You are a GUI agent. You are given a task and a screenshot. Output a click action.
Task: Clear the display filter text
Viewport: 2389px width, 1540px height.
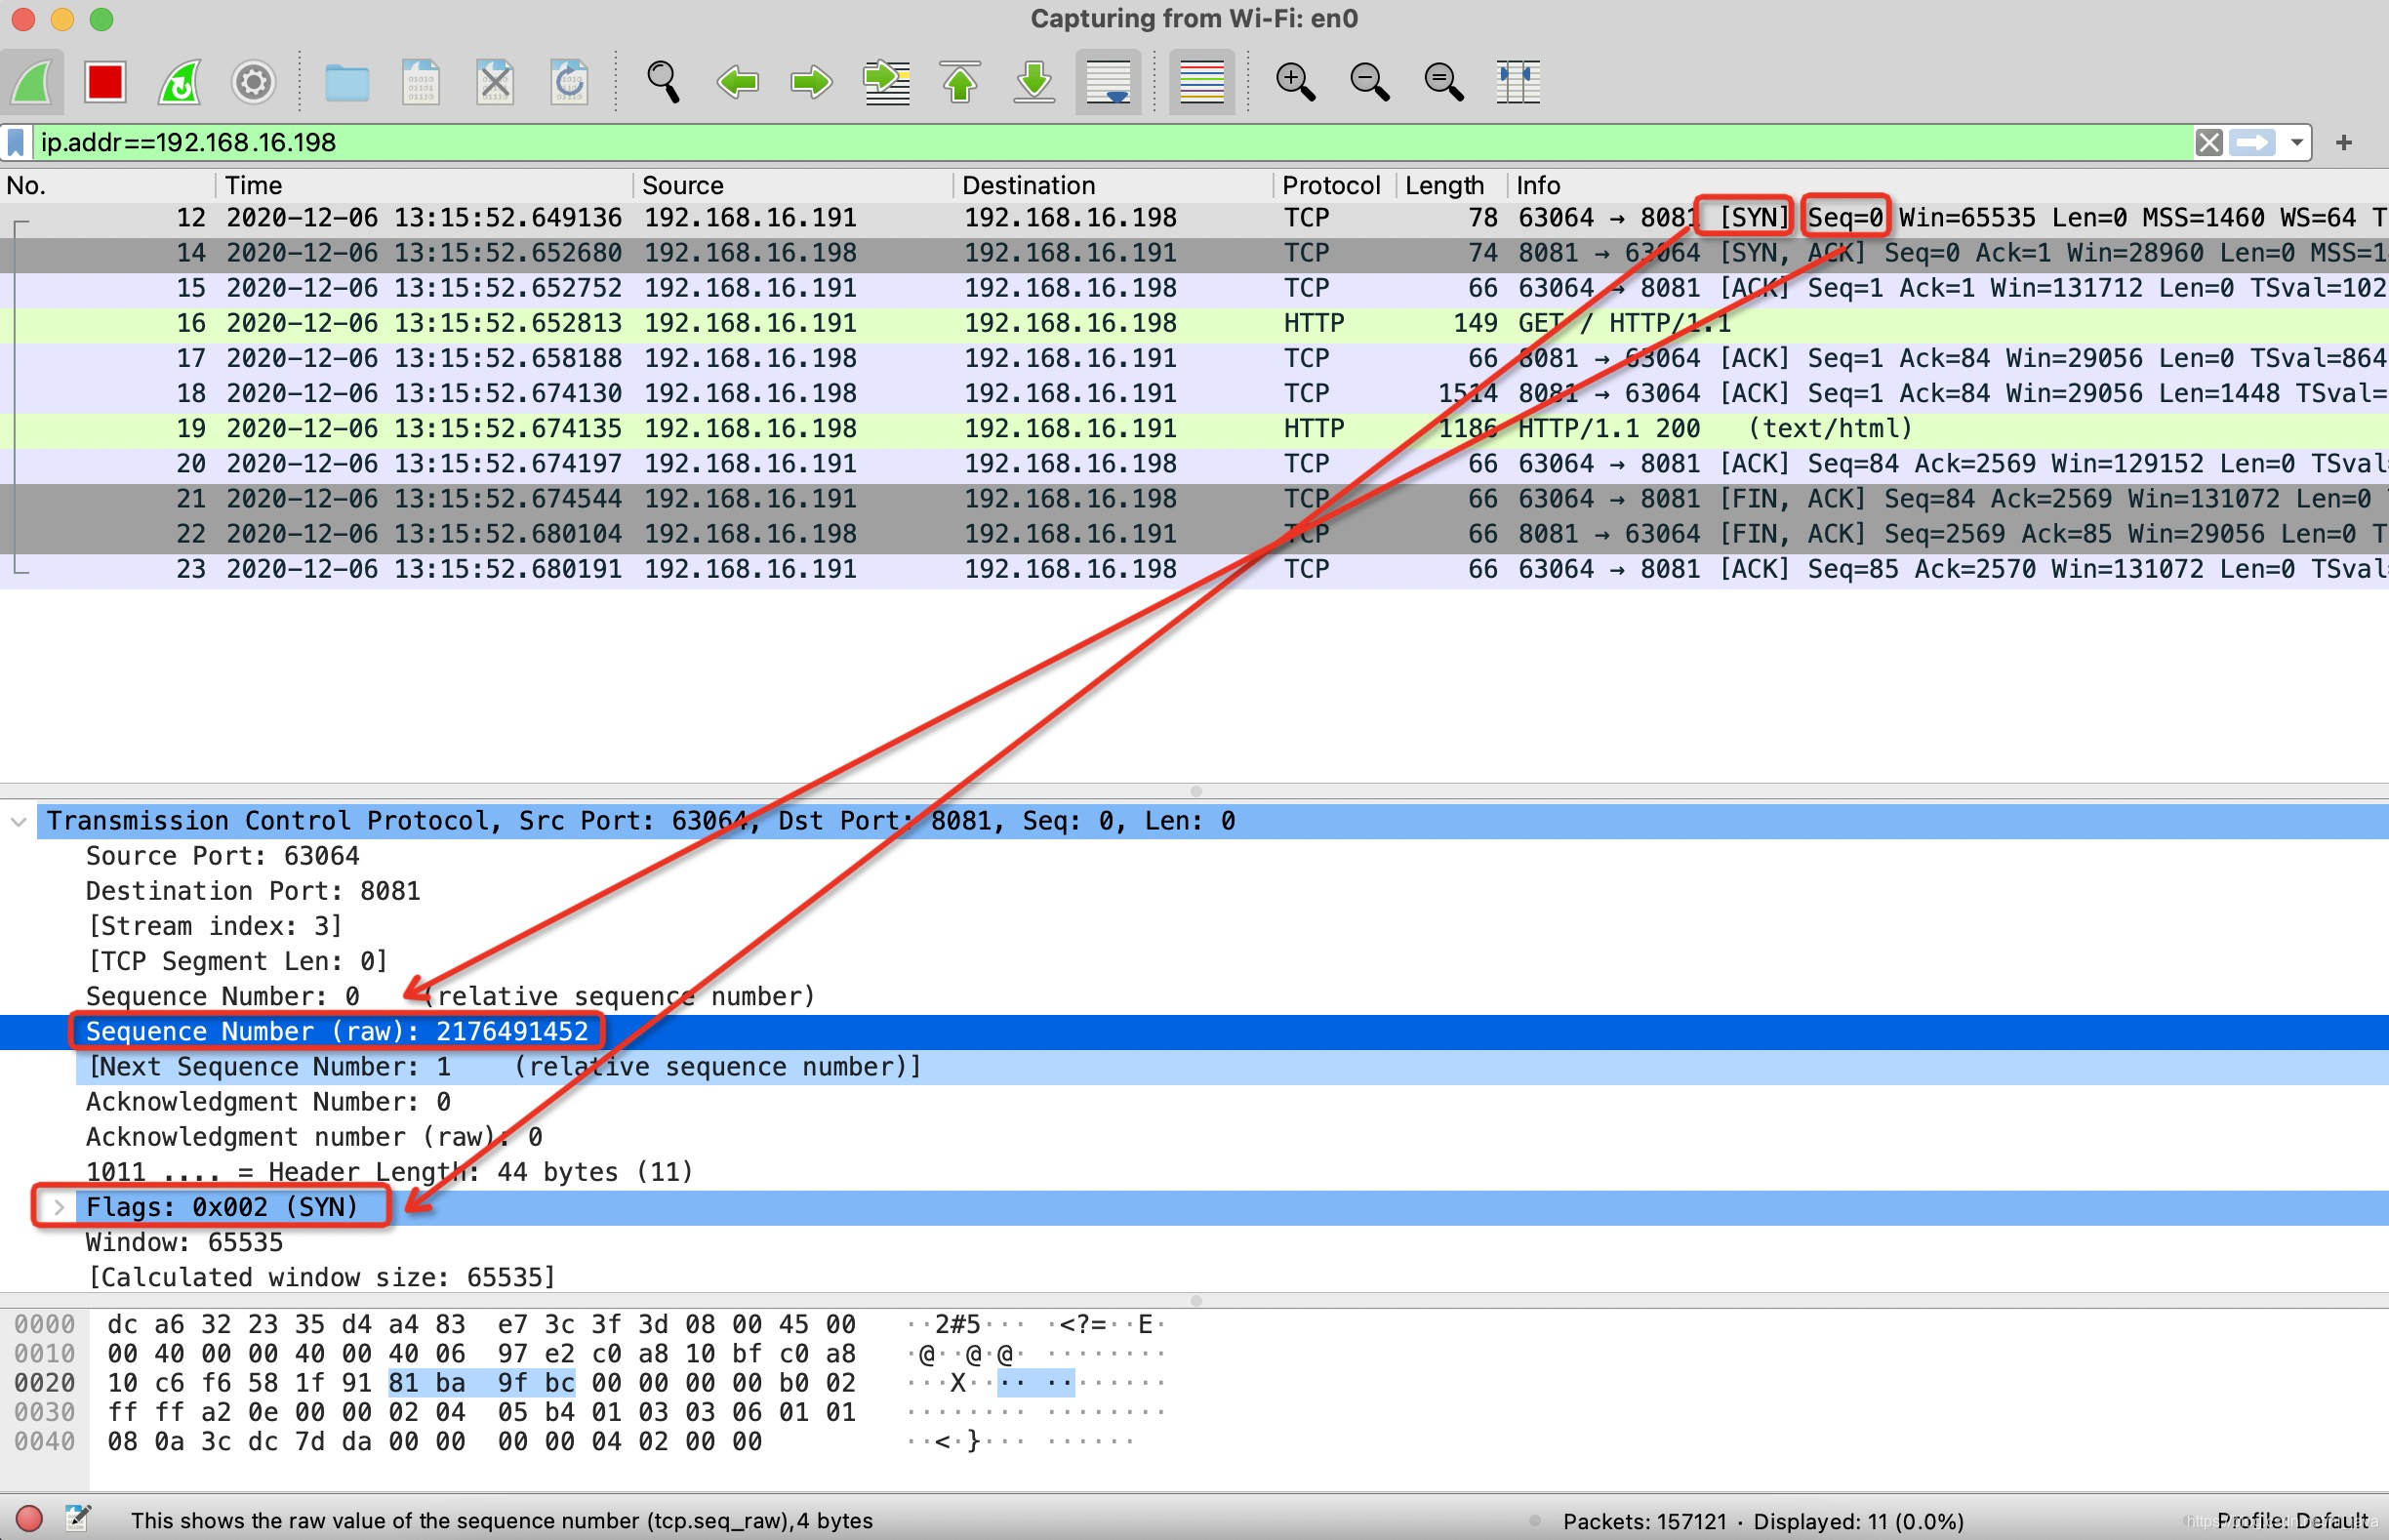(x=2208, y=143)
